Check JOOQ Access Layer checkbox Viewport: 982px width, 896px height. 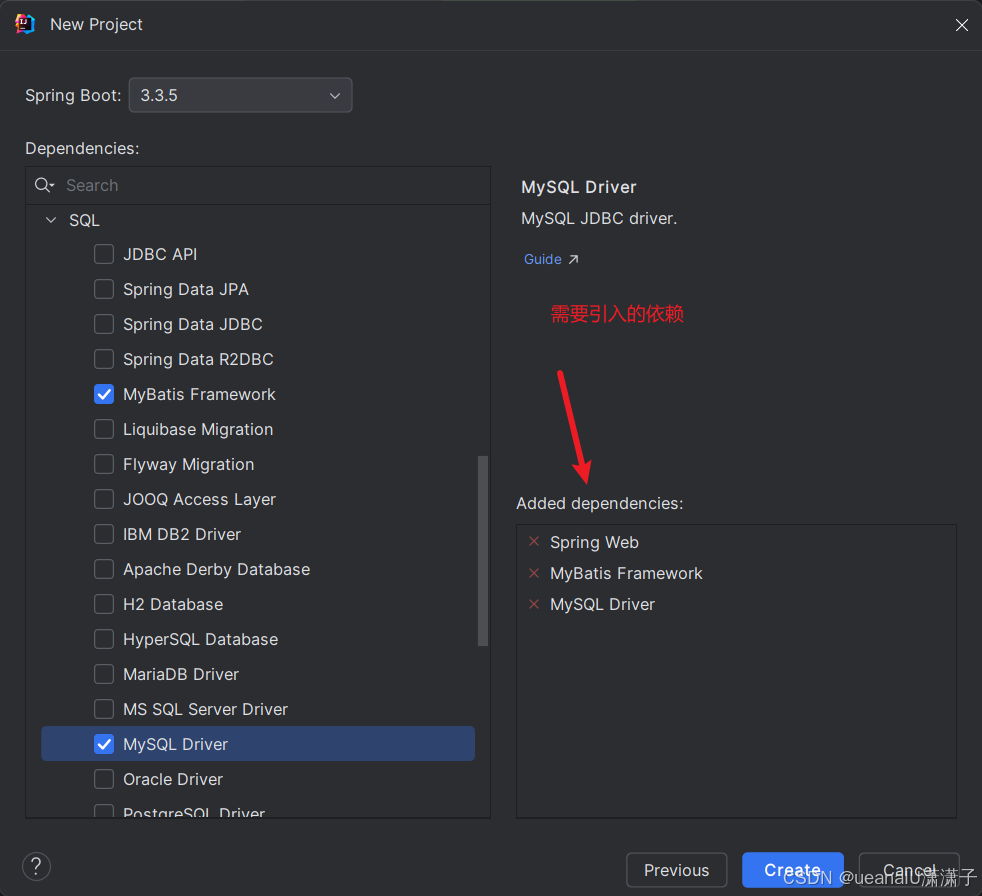[104, 499]
